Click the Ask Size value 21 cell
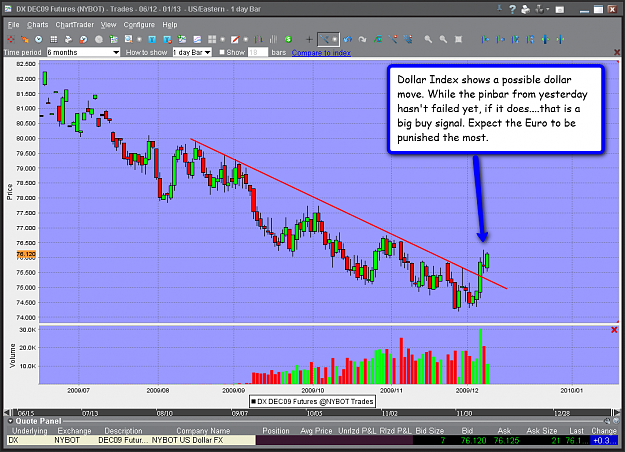 coord(556,440)
